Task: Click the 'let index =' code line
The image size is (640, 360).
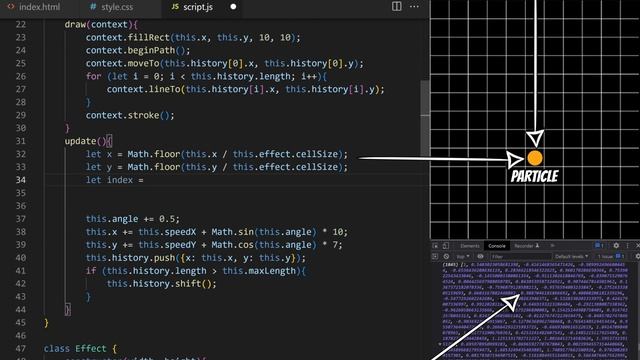Action: click(x=114, y=180)
